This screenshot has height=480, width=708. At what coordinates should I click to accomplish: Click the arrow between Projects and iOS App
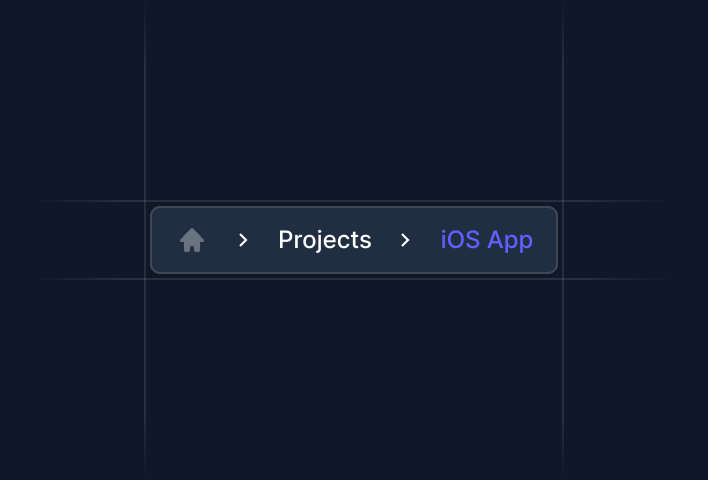tap(405, 240)
